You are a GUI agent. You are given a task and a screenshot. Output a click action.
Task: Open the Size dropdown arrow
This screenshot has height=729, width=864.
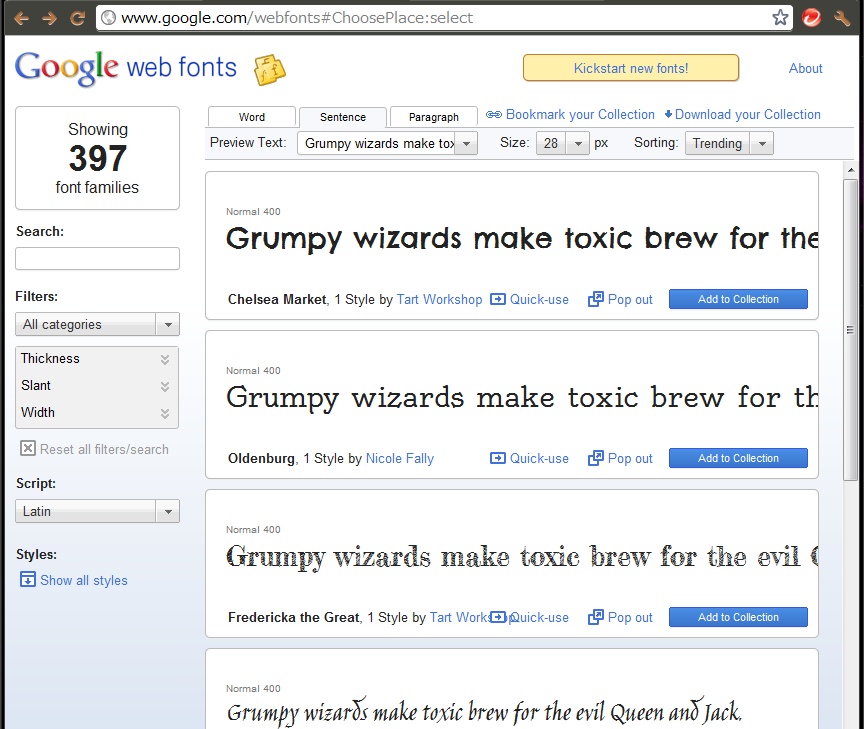pos(578,144)
